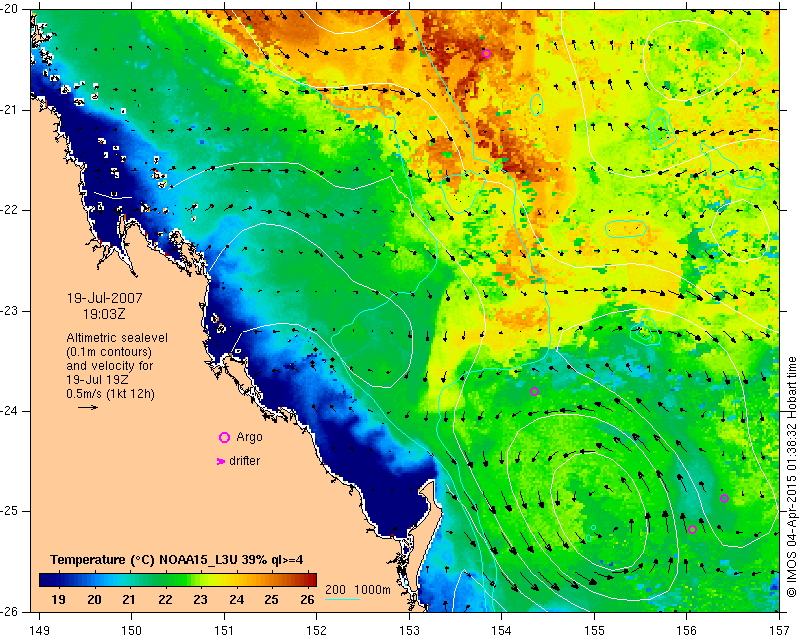This screenshot has height=640, width=800.
Task: Click the '0.5m/s (1kt 12h)' scale text
Action: [110, 394]
